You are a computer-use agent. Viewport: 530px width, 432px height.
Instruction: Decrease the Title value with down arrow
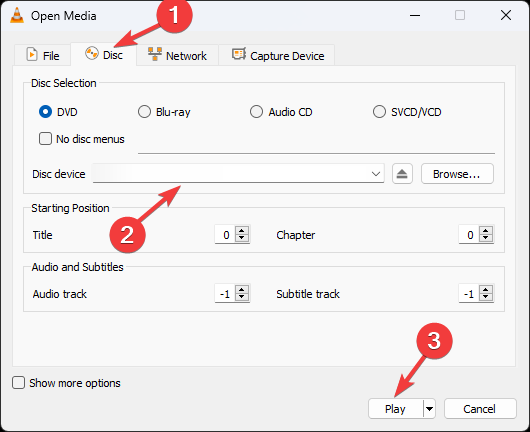pyautogui.click(x=242, y=238)
